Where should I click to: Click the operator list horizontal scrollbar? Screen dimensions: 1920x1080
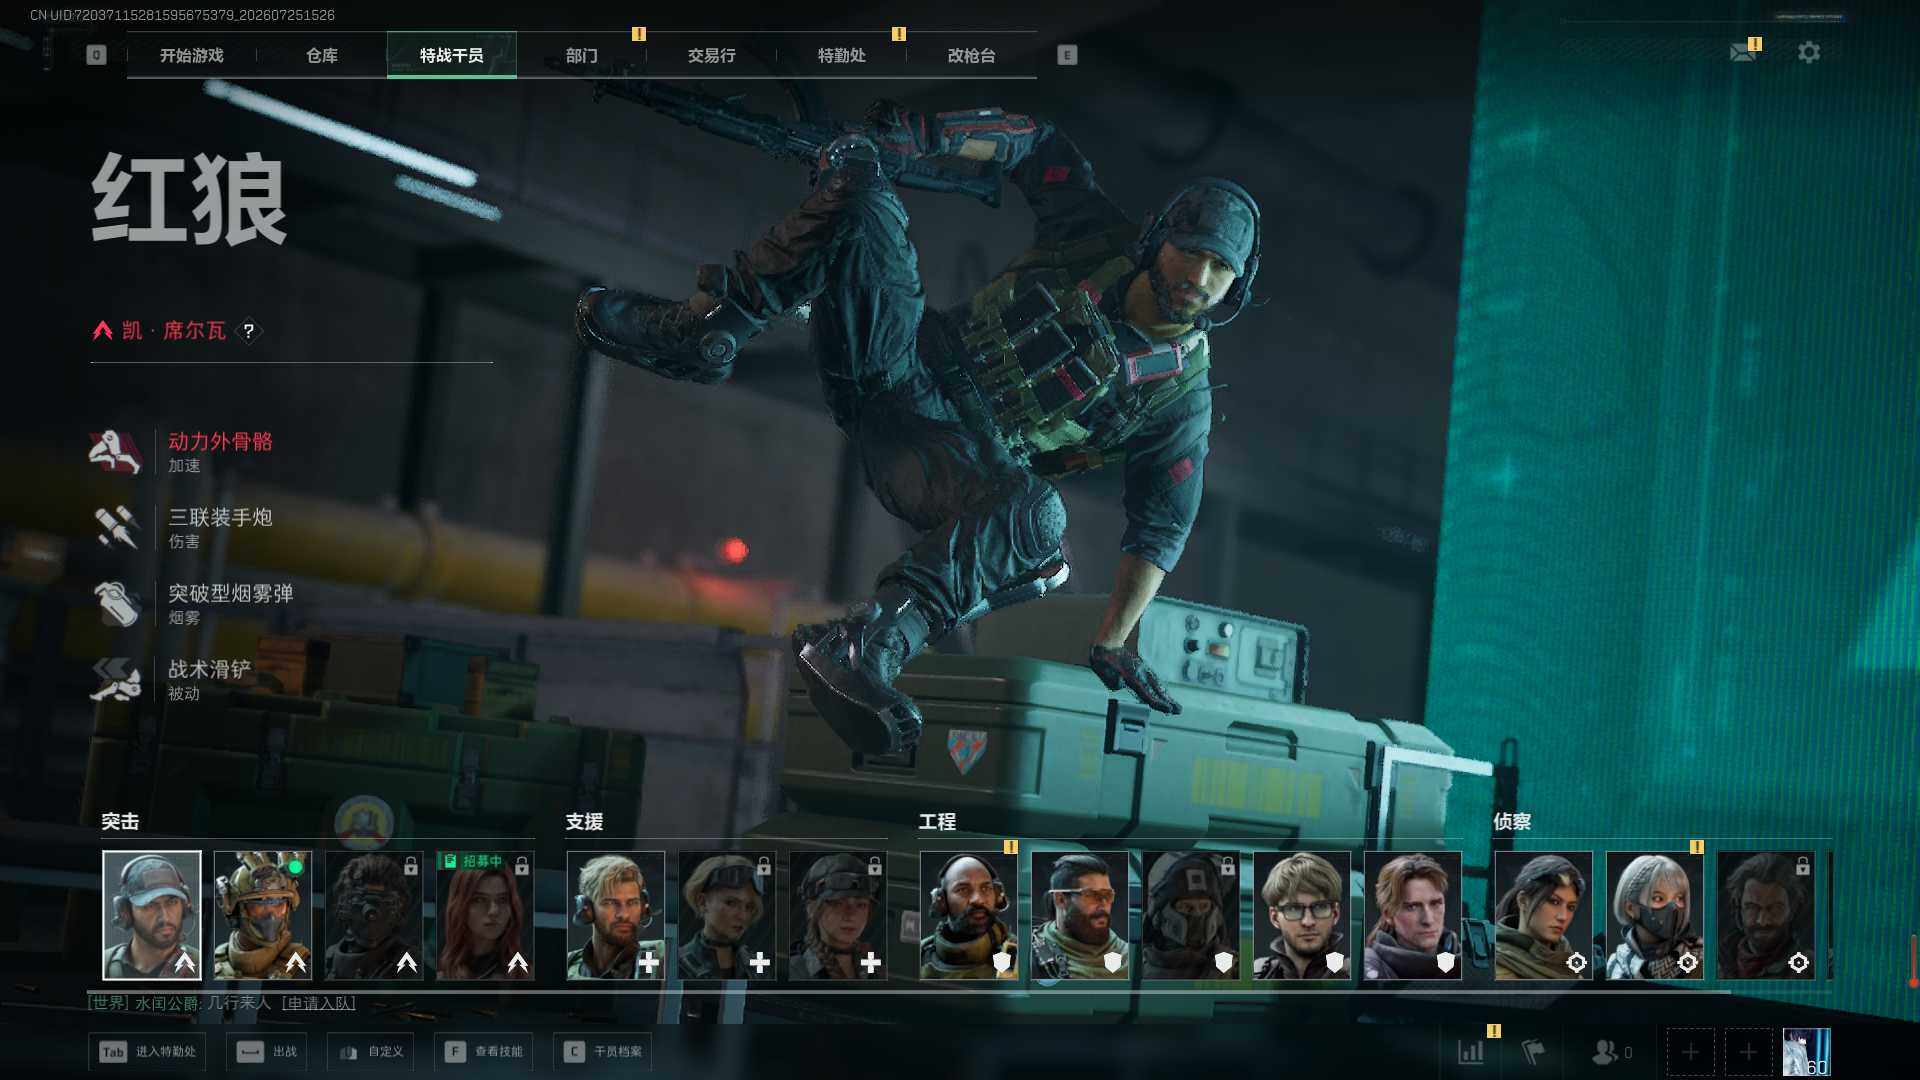pyautogui.click(x=910, y=991)
